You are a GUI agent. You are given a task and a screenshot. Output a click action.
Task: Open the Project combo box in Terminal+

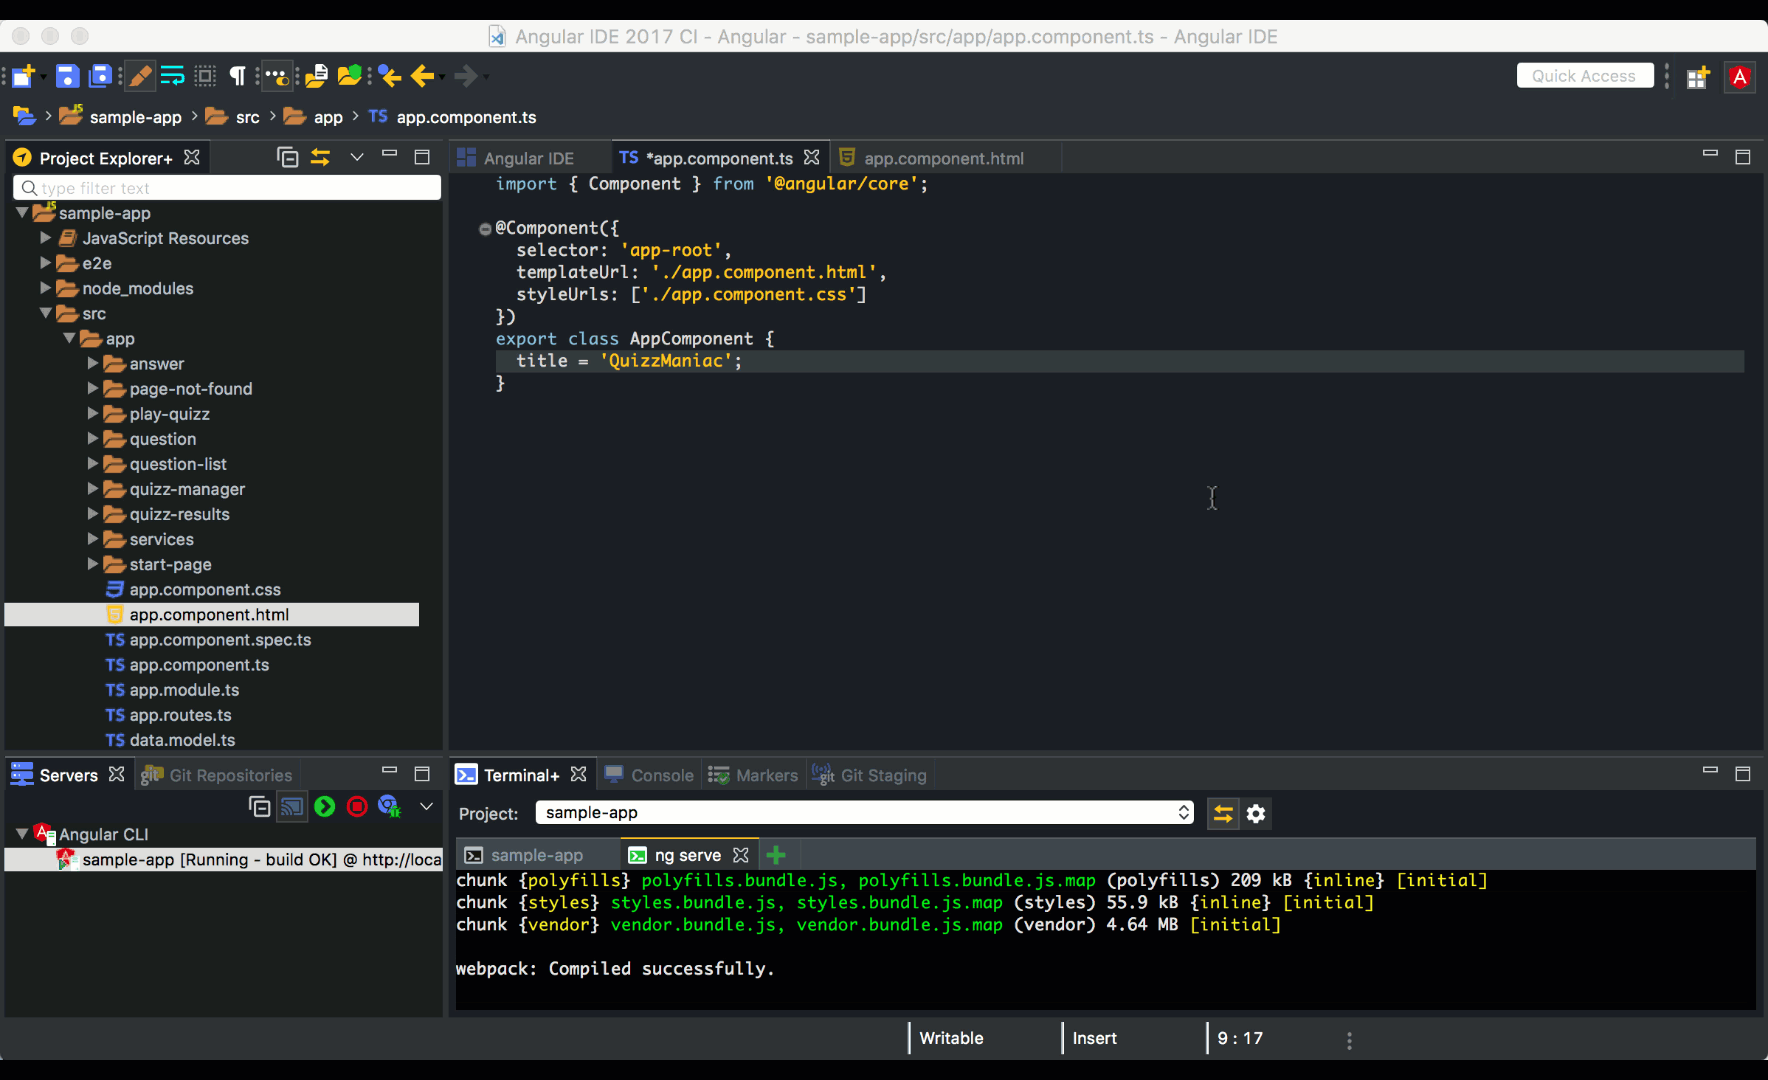click(865, 813)
